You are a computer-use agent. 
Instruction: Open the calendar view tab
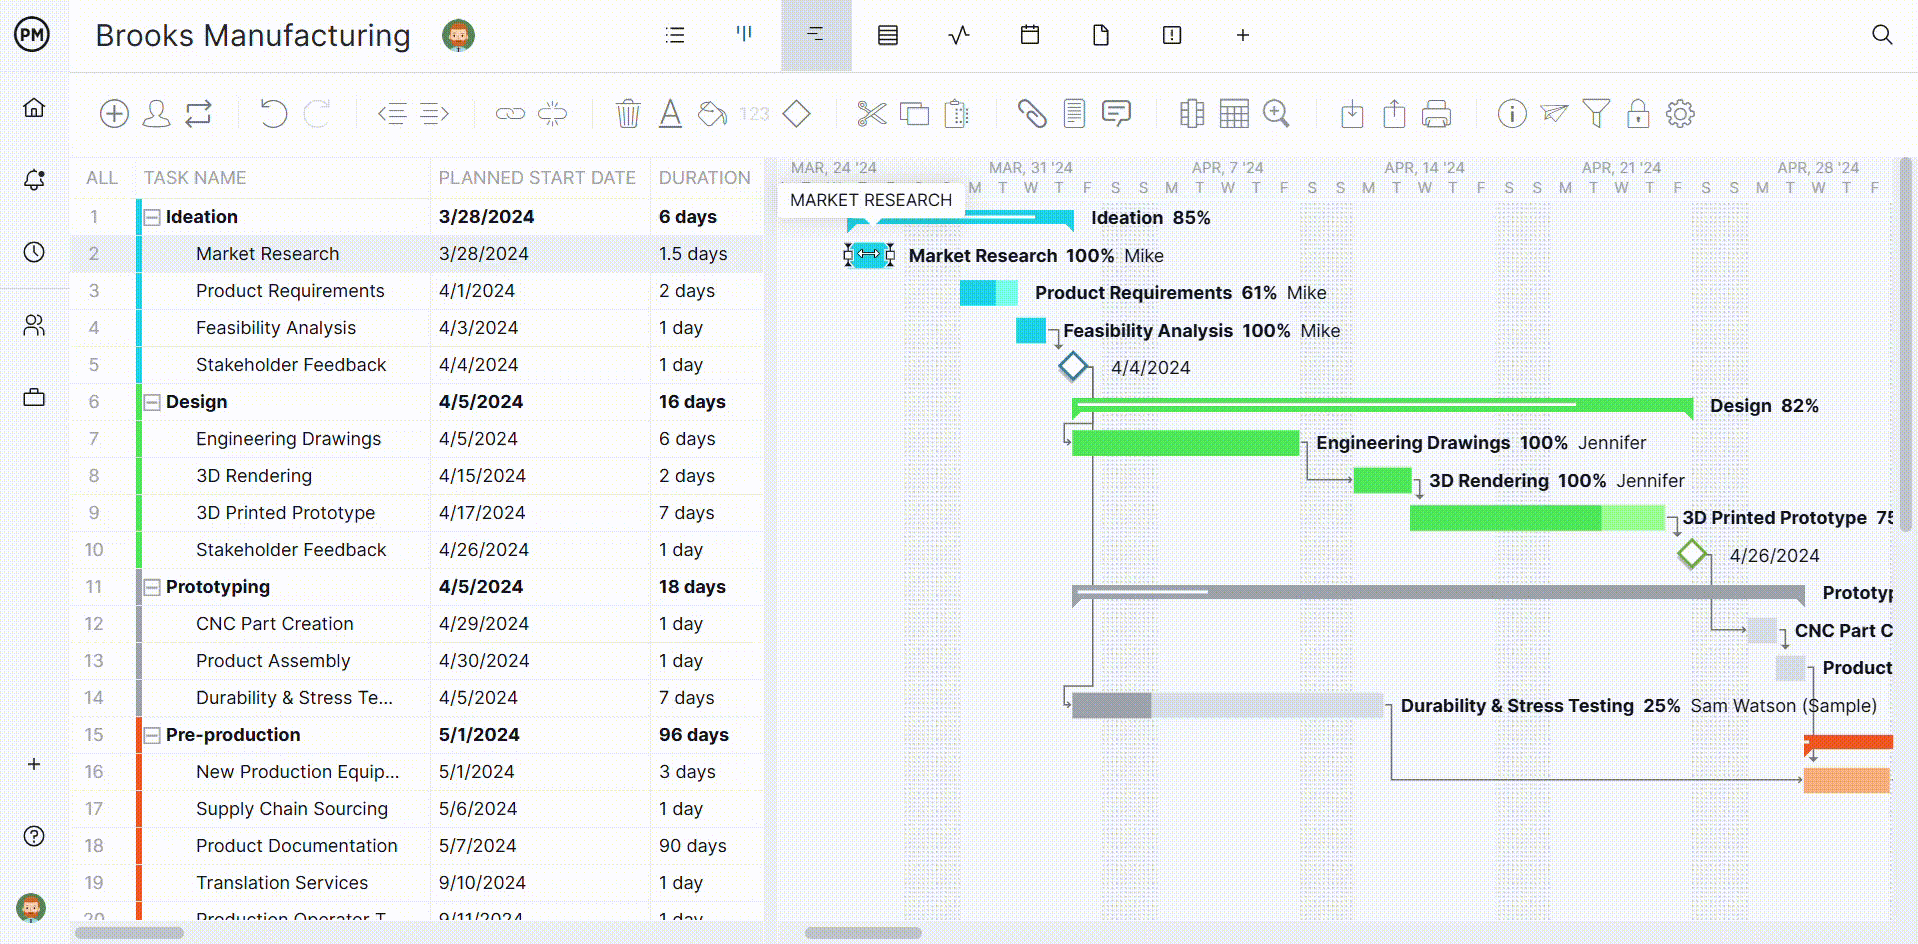1030,35
